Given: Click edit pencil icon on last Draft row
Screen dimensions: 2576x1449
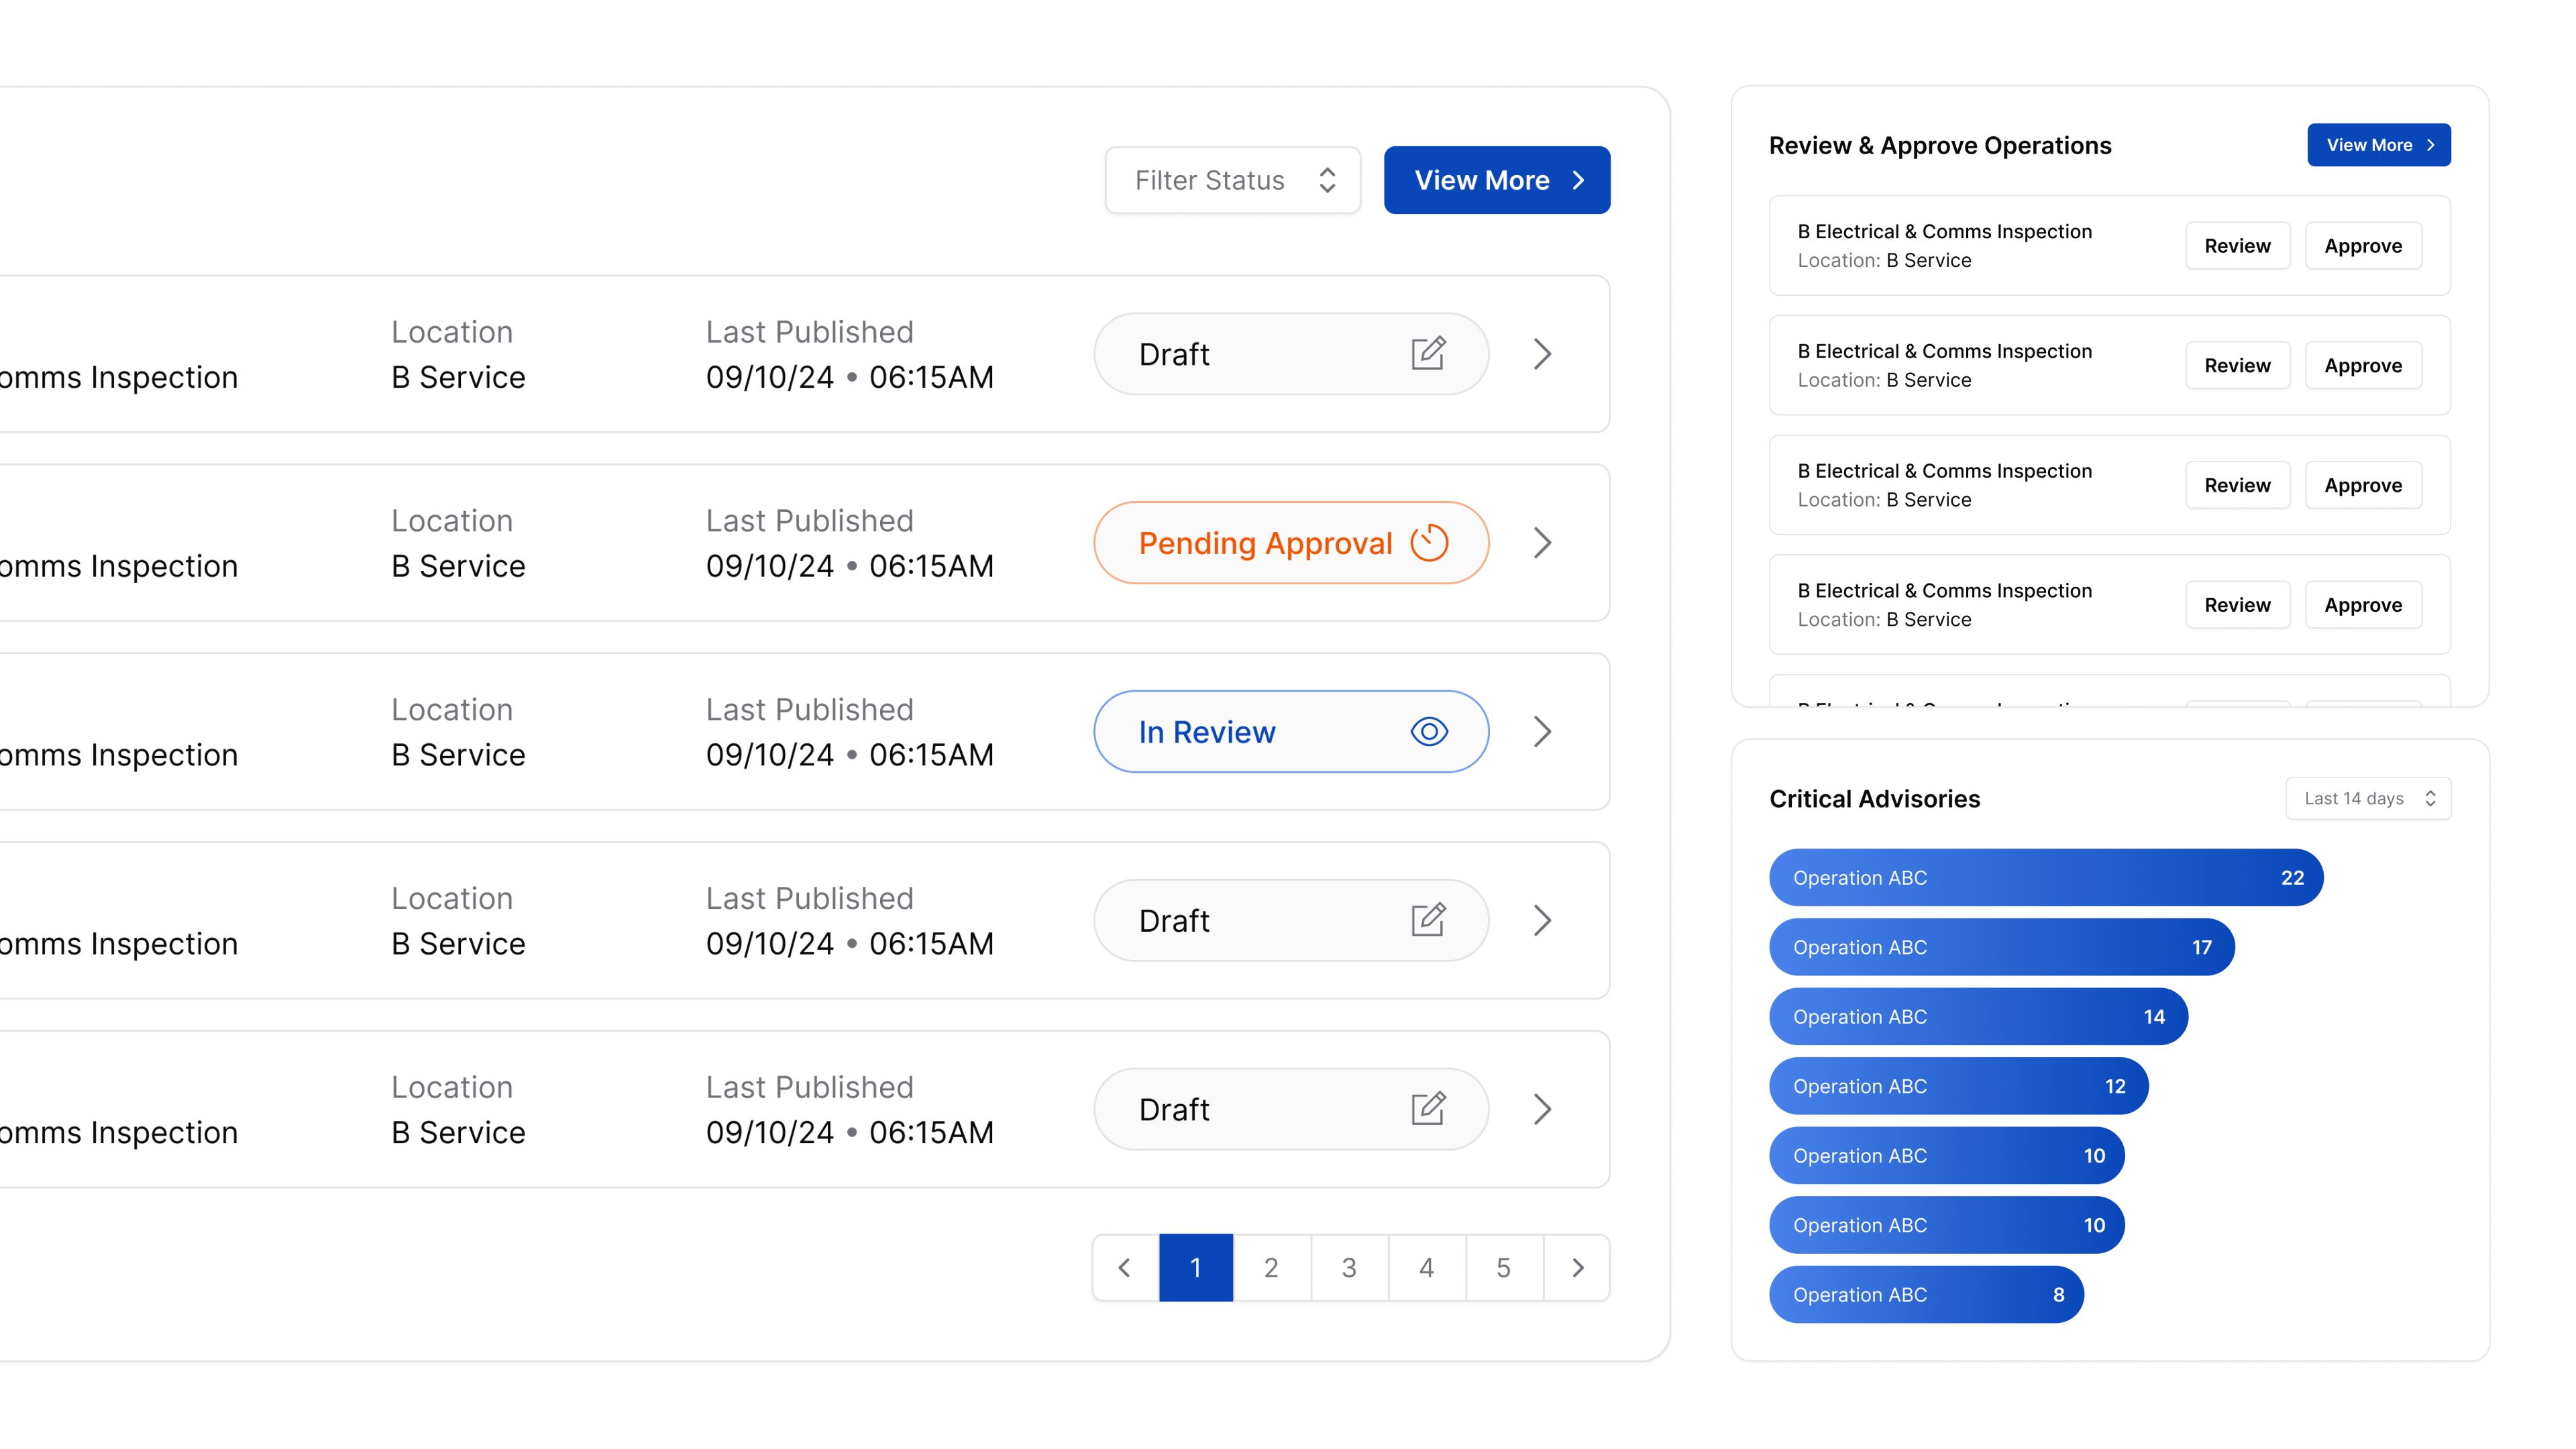Looking at the screenshot, I should point(1428,1108).
